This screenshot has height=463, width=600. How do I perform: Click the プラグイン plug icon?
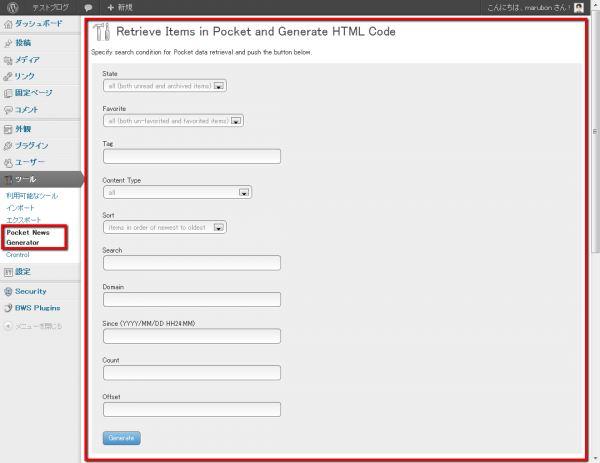point(8,146)
